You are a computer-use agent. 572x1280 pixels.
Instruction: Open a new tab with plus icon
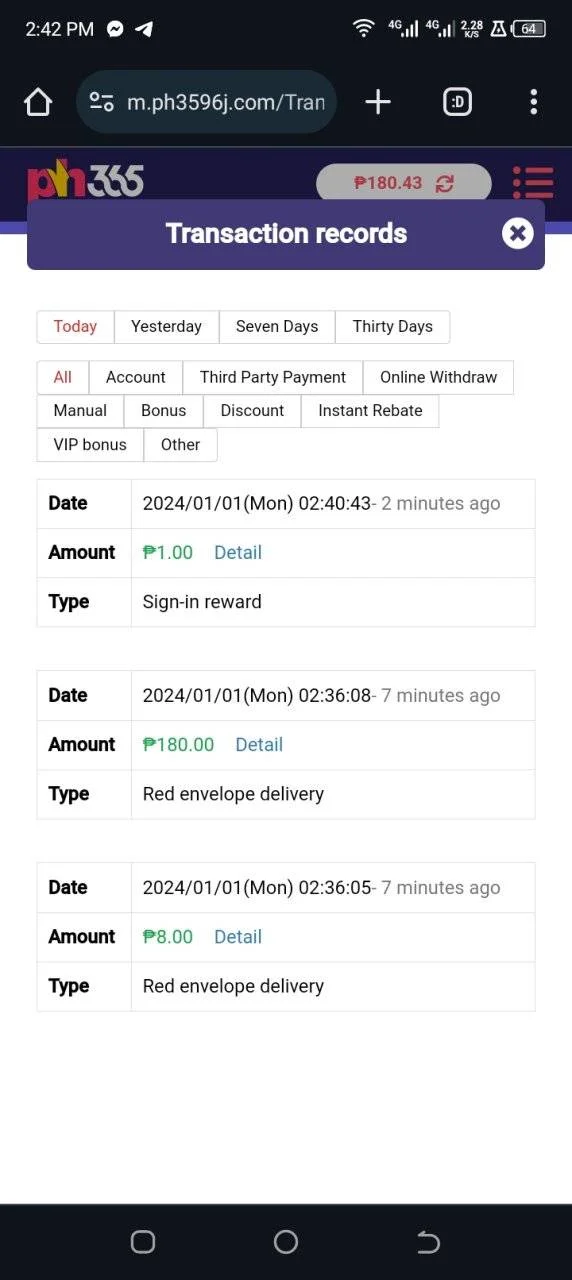pos(378,102)
